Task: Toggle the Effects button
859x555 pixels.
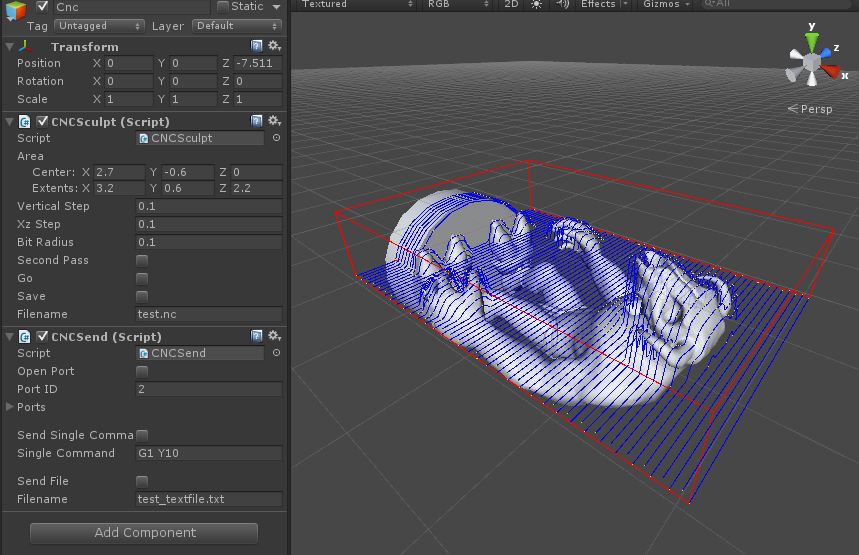Action: pyautogui.click(x=598, y=4)
